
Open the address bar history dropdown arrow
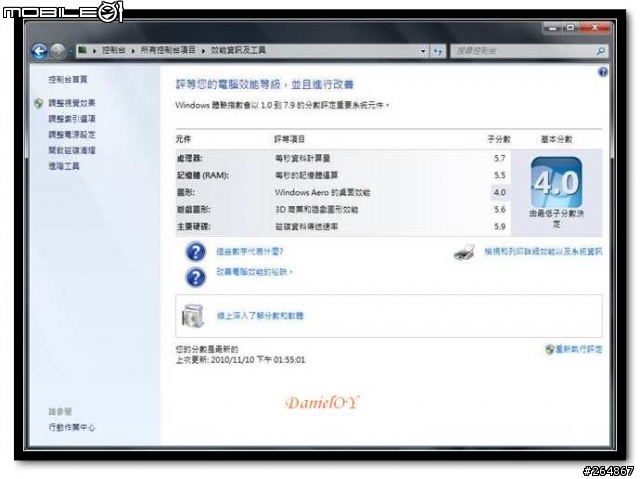point(423,51)
